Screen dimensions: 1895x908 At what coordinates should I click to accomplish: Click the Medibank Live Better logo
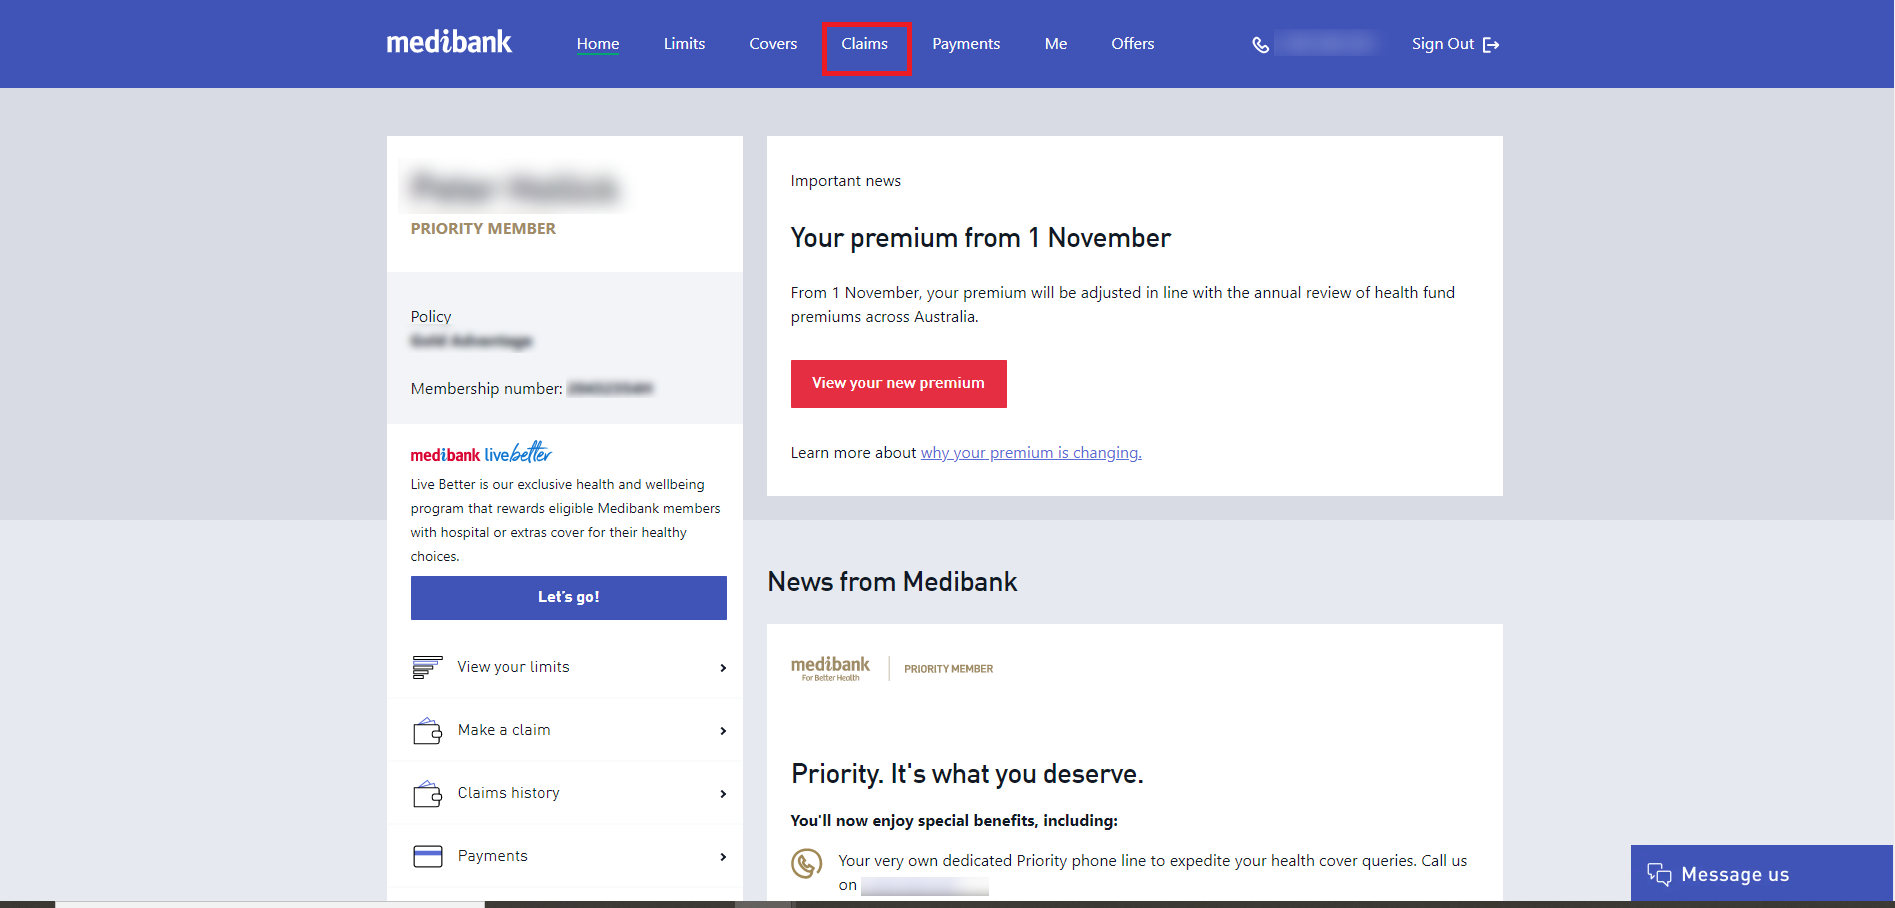click(x=479, y=452)
